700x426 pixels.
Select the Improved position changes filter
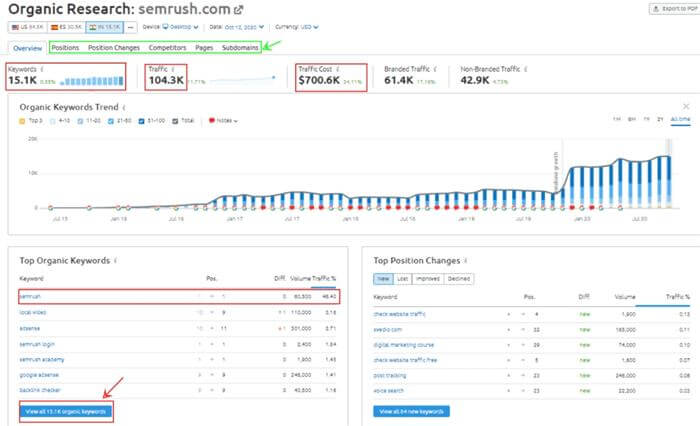428,279
